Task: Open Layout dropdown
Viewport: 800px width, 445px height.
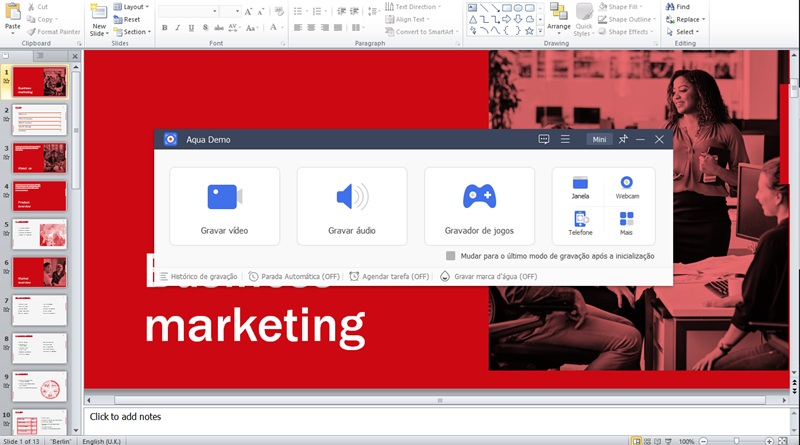Action: click(131, 7)
